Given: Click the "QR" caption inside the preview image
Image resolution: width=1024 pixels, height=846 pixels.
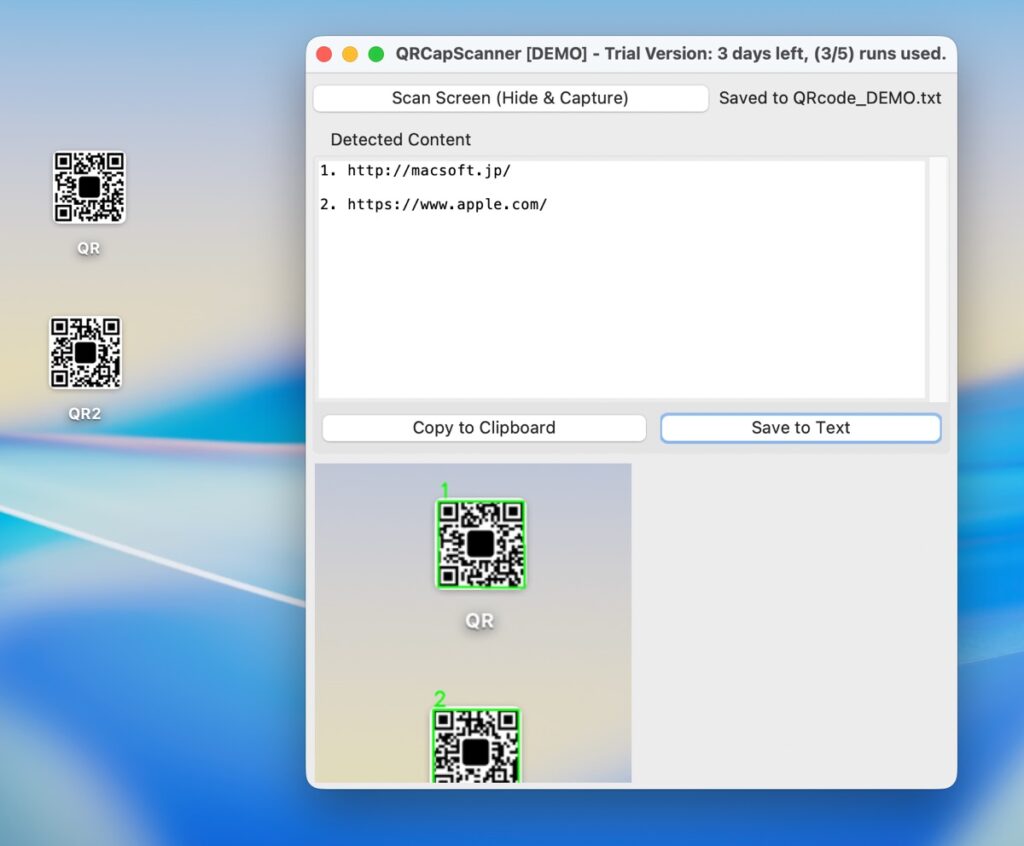Looking at the screenshot, I should [480, 621].
